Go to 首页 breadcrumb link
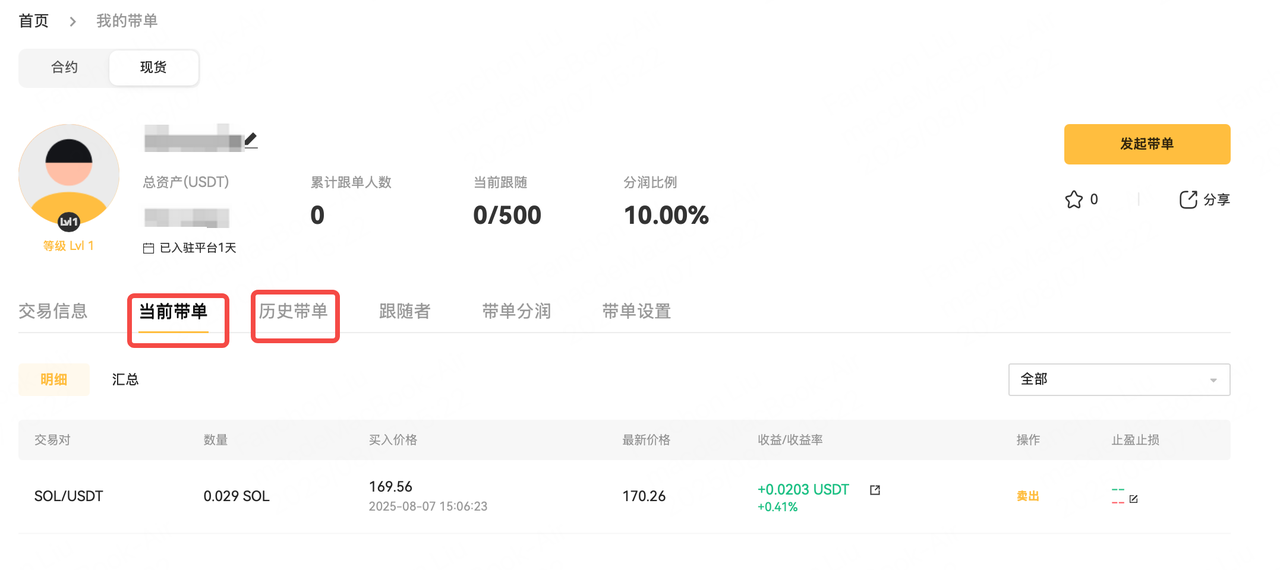1280x570 pixels. pyautogui.click(x=34, y=21)
